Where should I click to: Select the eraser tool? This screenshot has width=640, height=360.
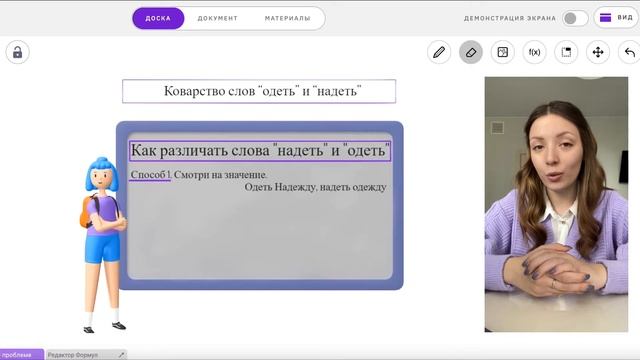471,52
